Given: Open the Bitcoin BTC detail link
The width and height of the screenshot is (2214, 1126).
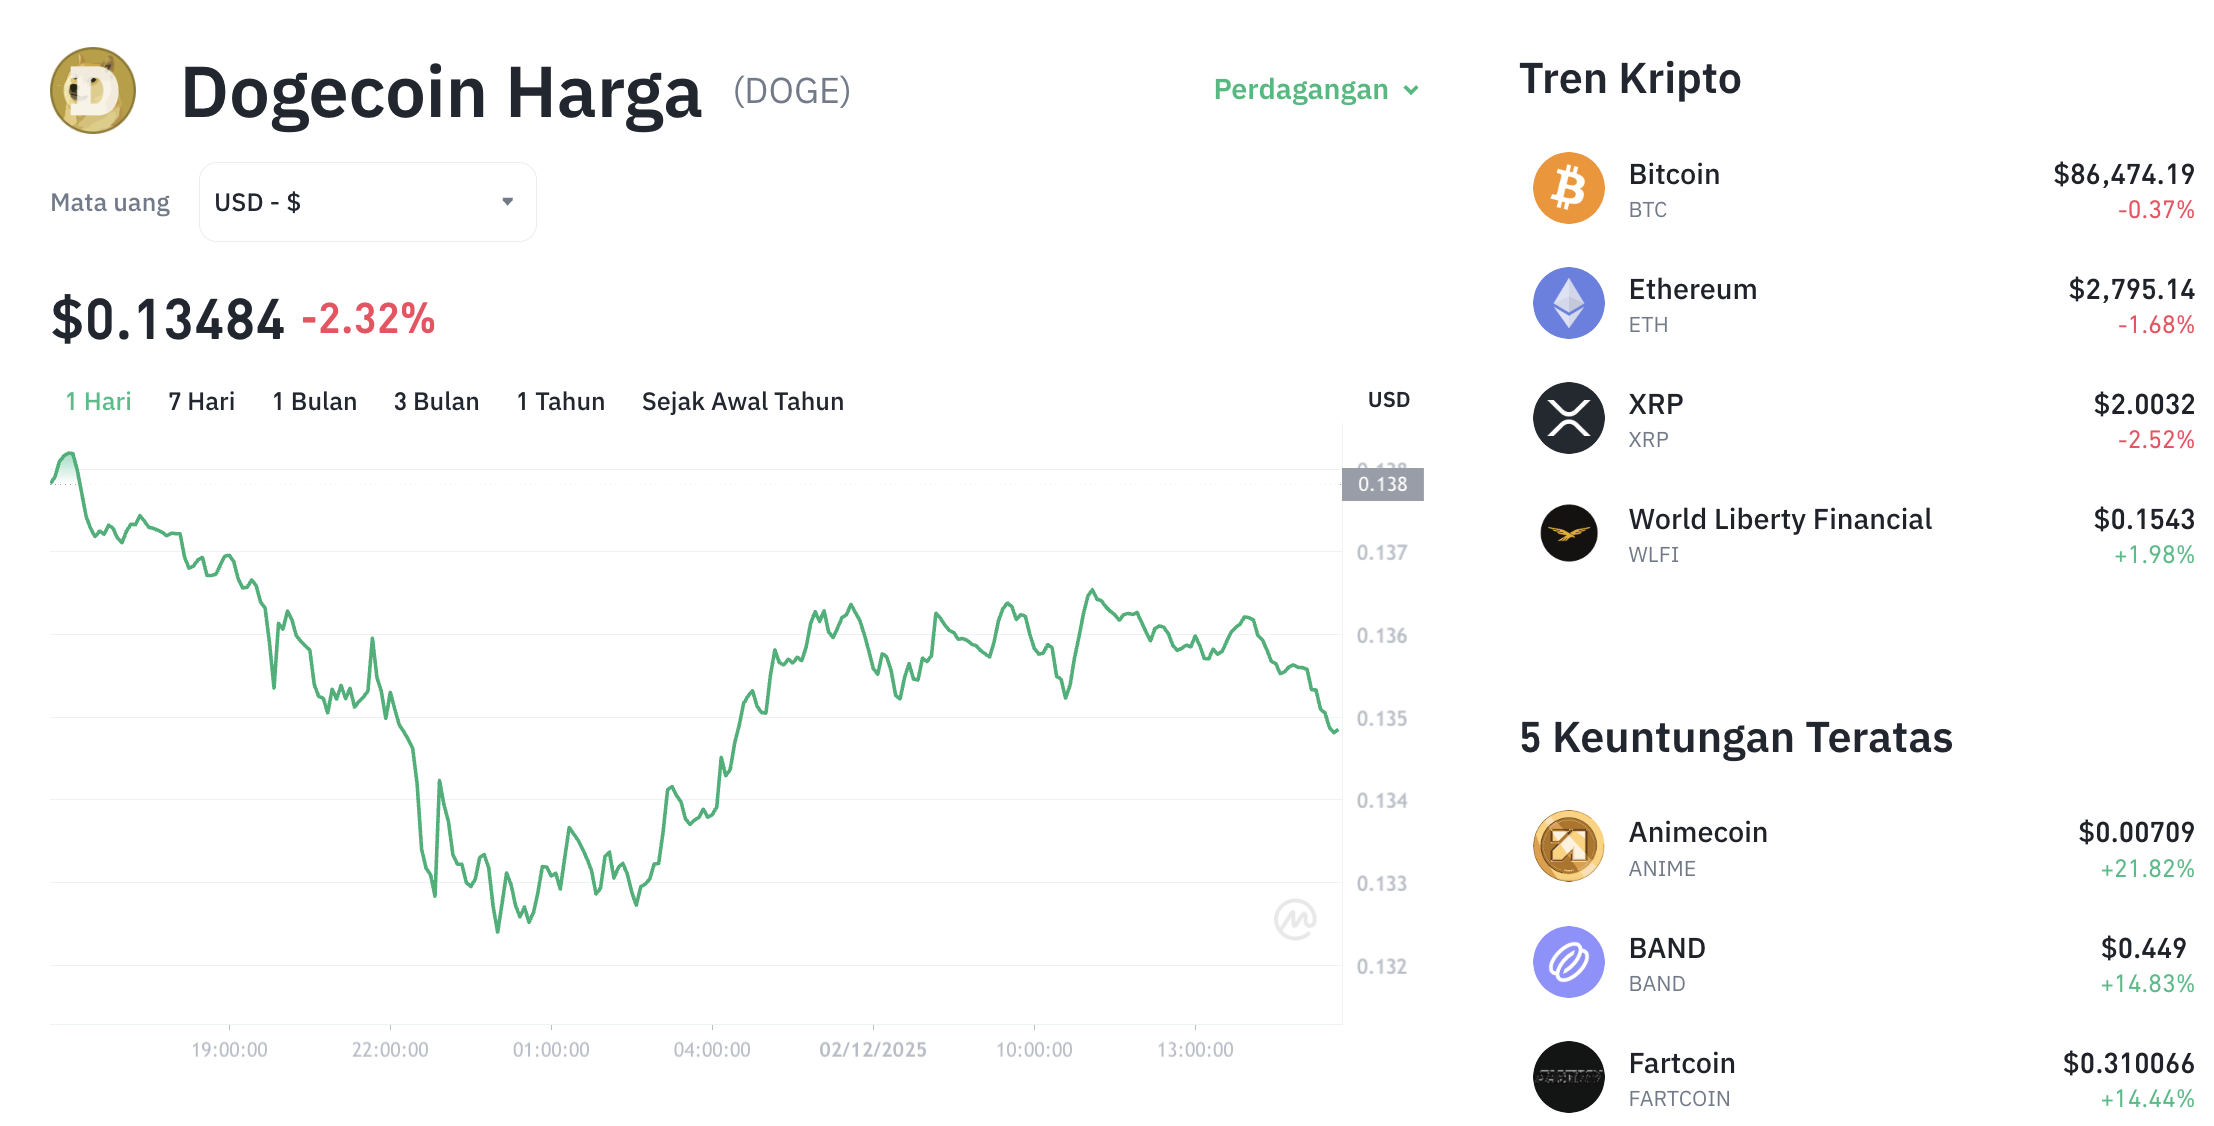Looking at the screenshot, I should click(x=1673, y=174).
